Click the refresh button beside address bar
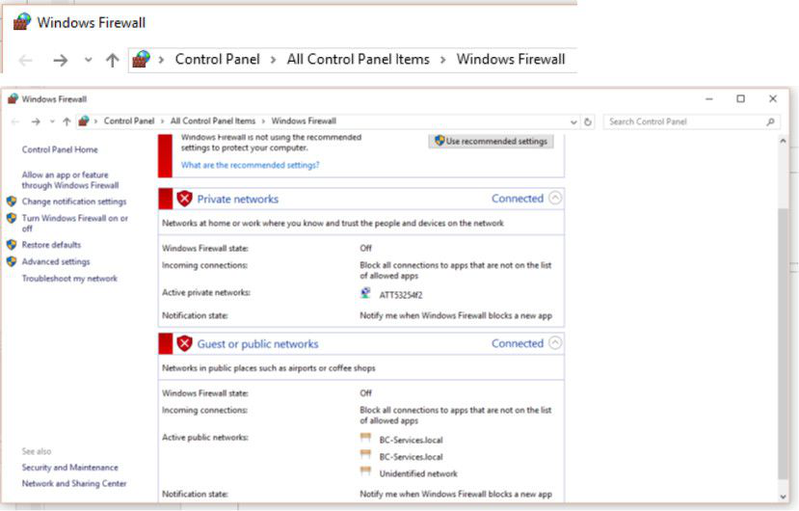This screenshot has height=511, width=799. [588, 122]
